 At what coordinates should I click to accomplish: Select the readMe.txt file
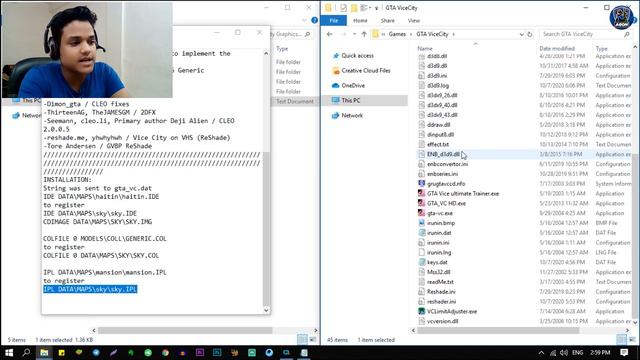pyautogui.click(x=440, y=282)
